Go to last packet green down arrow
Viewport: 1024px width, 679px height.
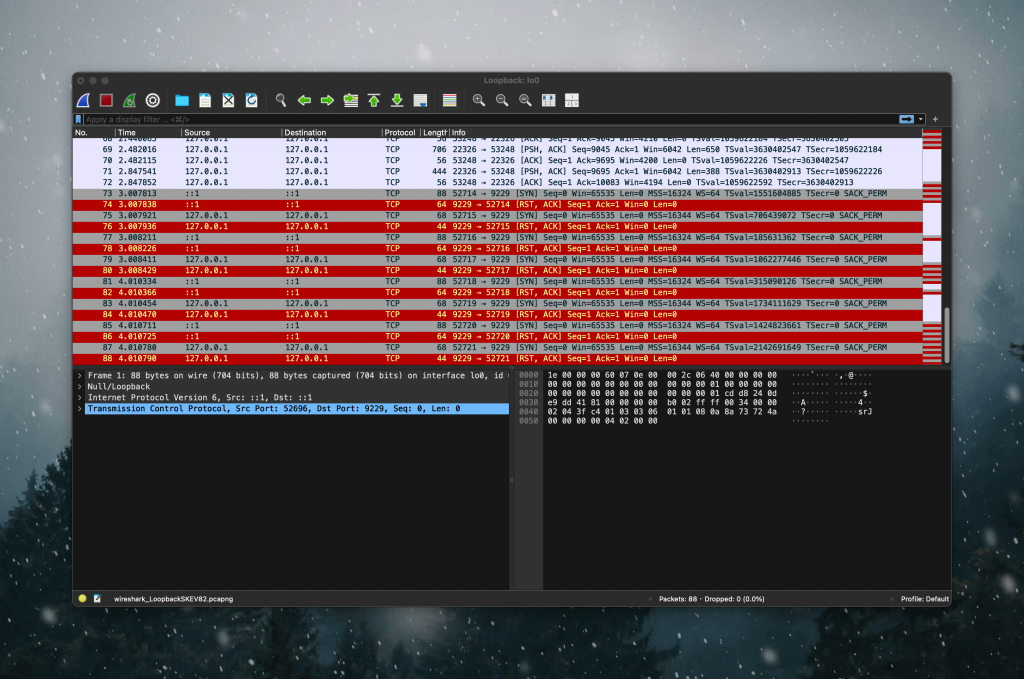pos(397,100)
